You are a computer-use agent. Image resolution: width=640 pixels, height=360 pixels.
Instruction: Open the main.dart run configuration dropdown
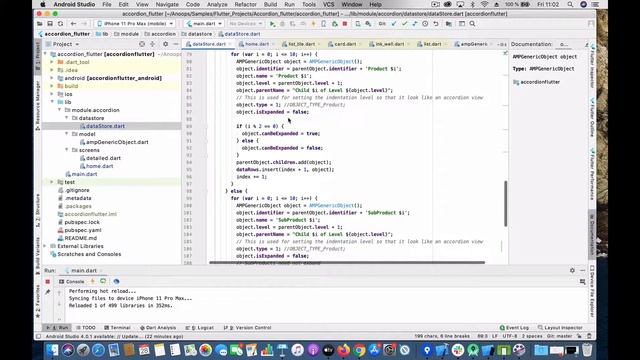204,24
